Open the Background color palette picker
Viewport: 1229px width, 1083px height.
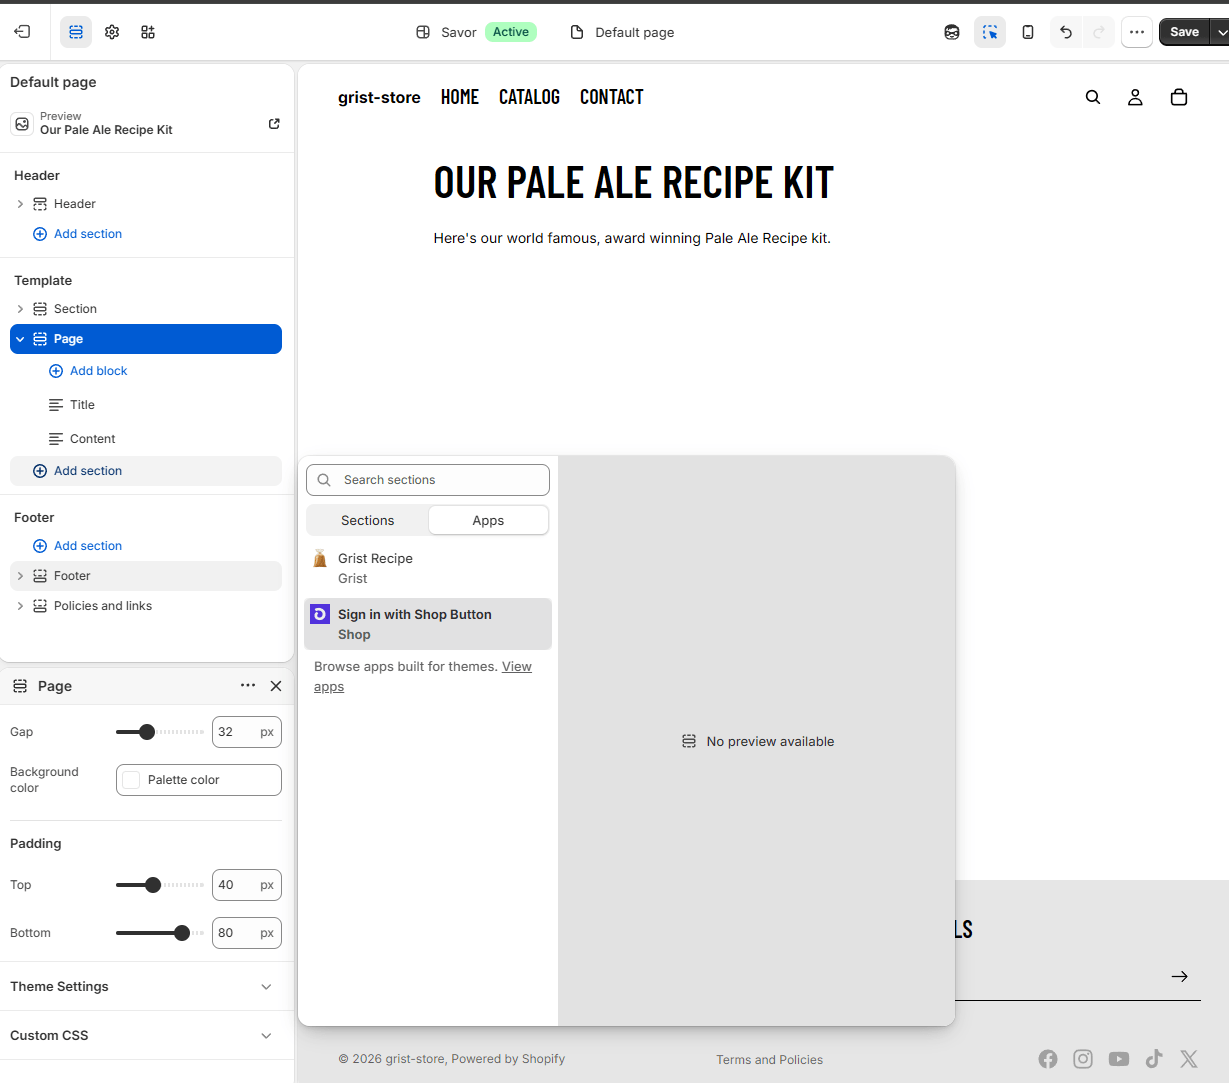click(x=199, y=780)
